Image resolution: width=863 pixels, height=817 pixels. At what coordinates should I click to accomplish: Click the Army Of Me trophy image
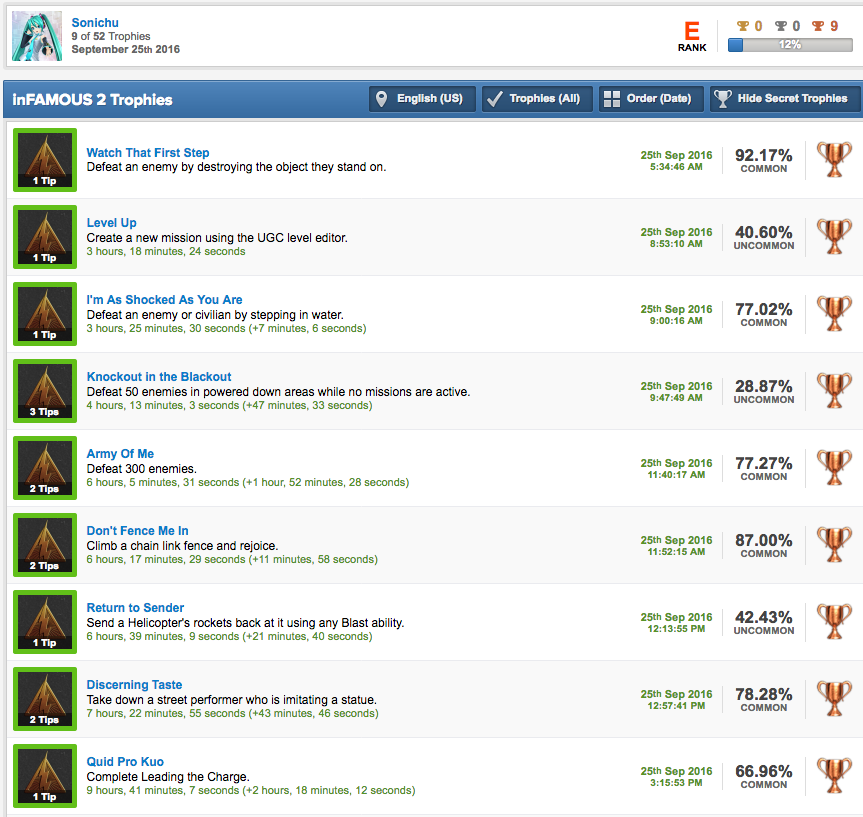pyautogui.click(x=45, y=468)
